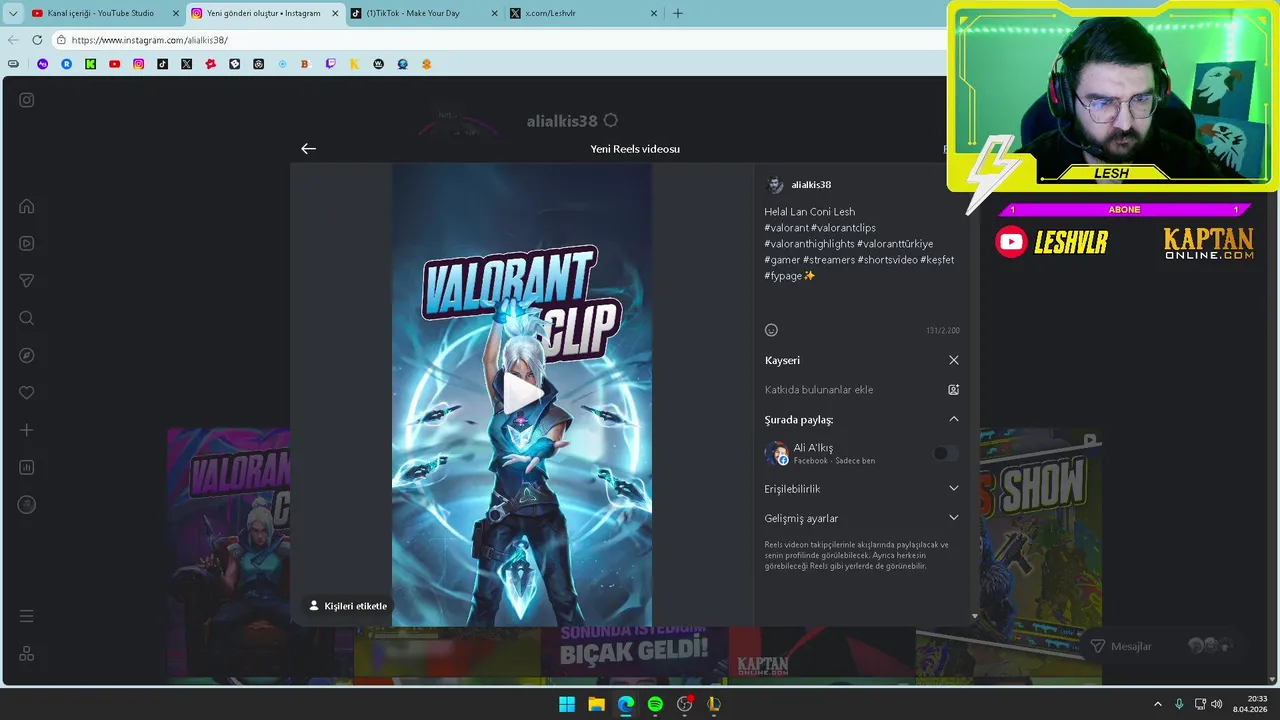Open the Windows Start menu
Screen dimensions: 1280x720
tap(567, 704)
